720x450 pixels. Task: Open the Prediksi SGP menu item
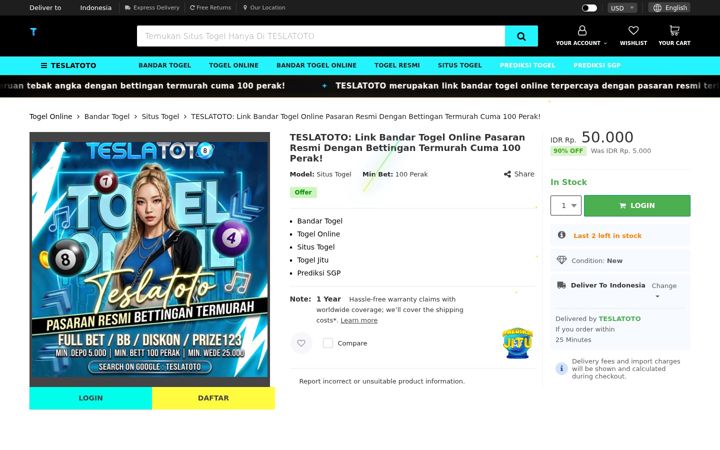597,65
